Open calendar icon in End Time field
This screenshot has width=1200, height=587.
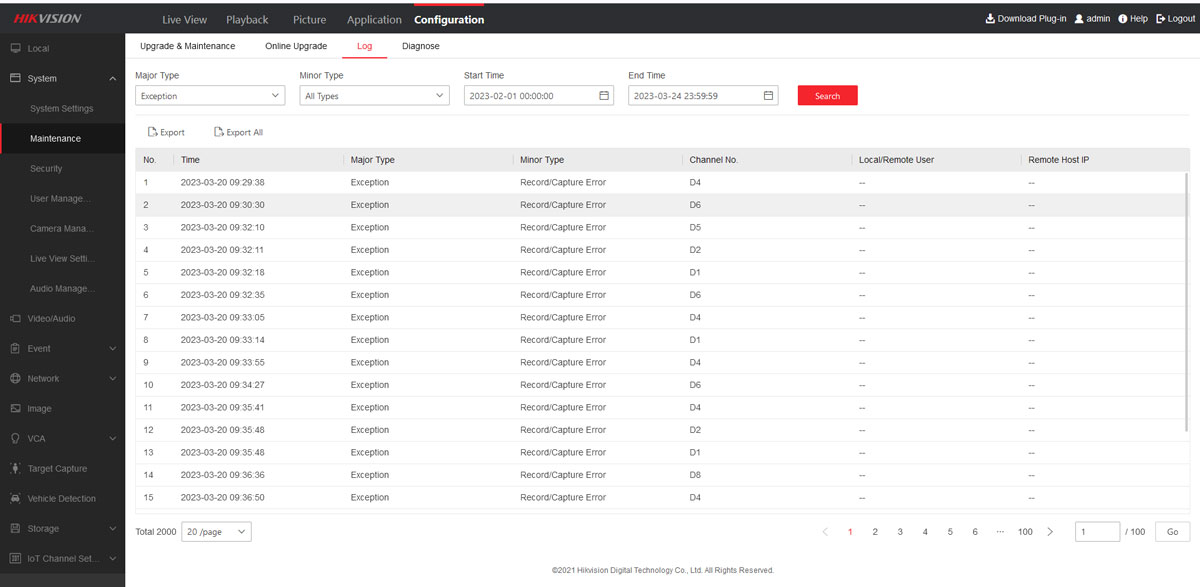click(x=768, y=96)
